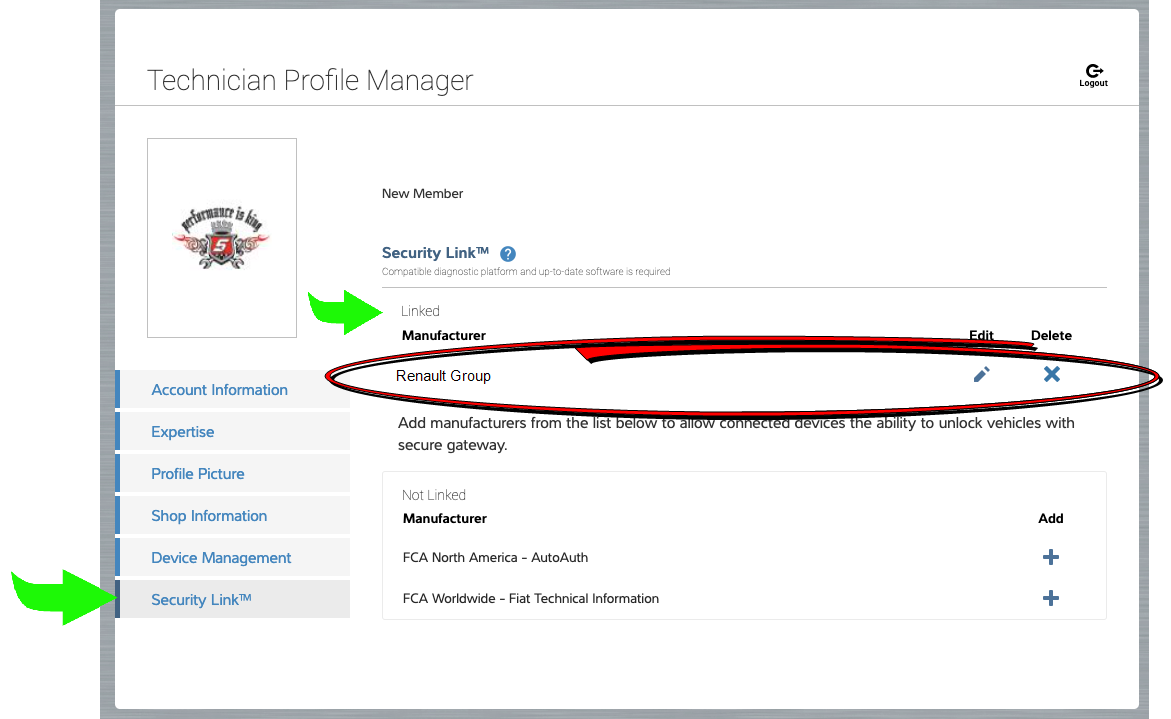This screenshot has height=719, width=1171.
Task: Go to the Expertise section
Action: point(183,432)
